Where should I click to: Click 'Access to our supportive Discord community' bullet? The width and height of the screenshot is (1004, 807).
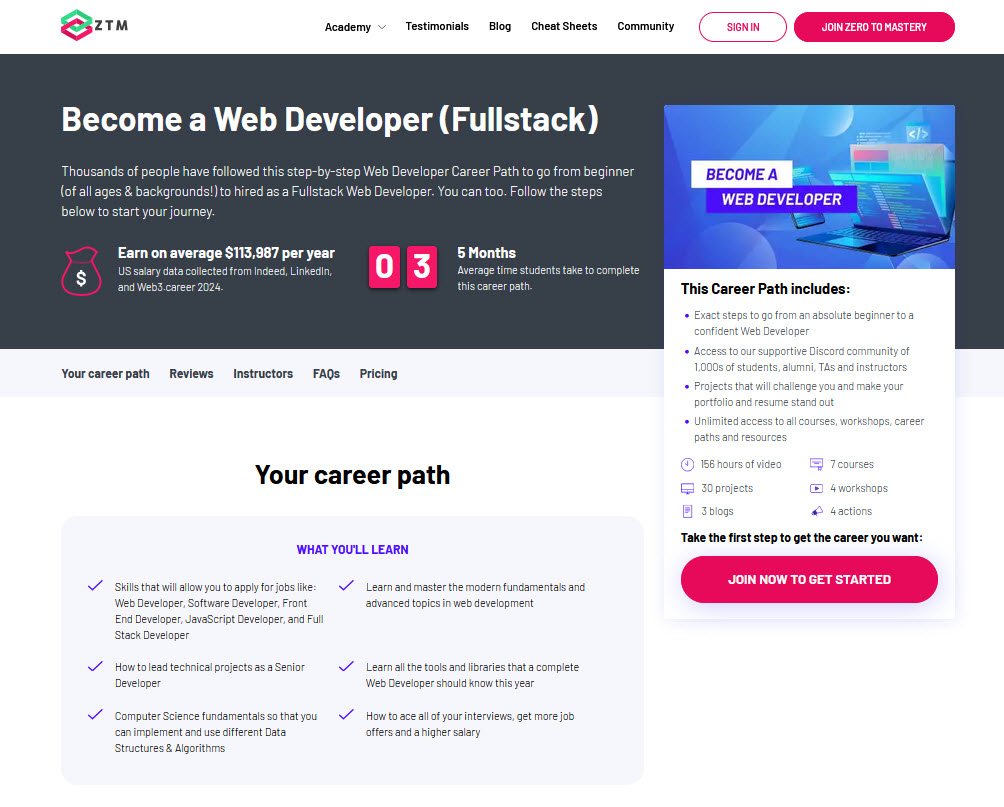click(x=802, y=359)
